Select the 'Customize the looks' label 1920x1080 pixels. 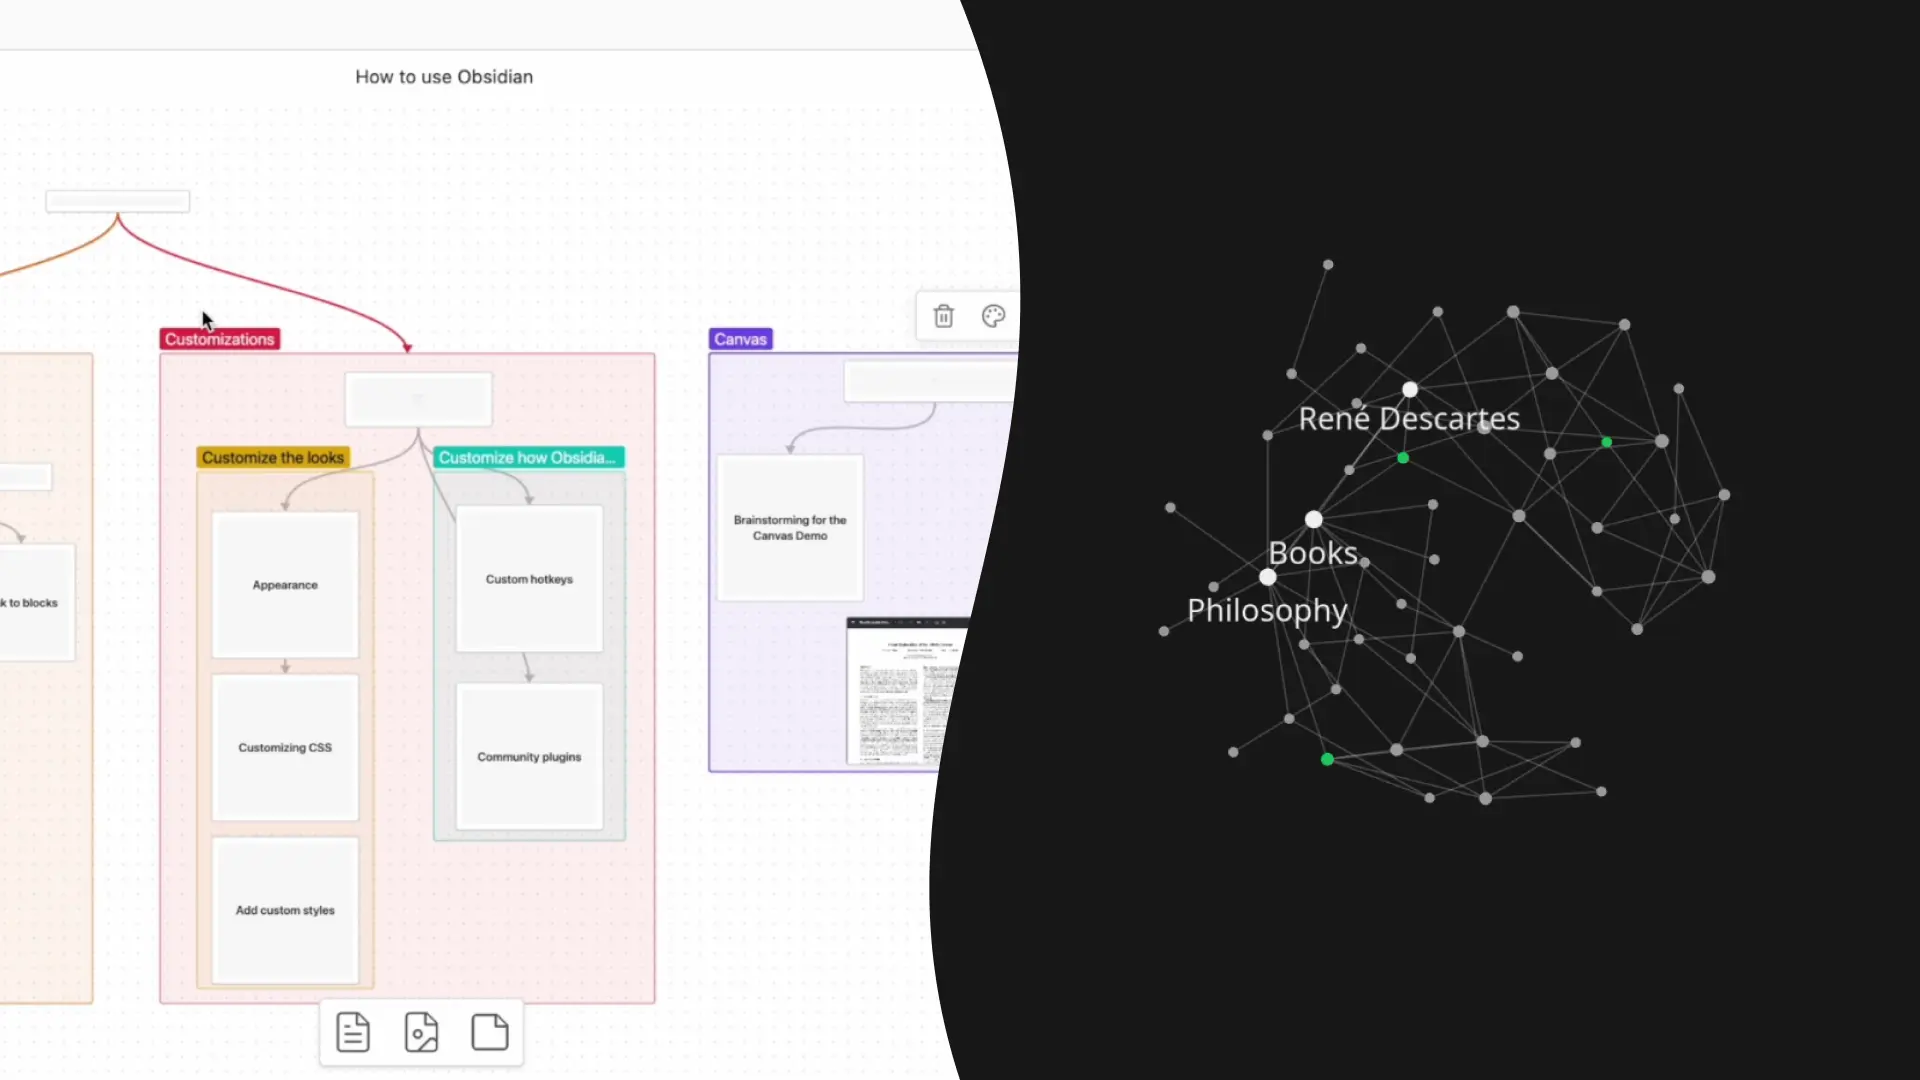click(x=272, y=457)
